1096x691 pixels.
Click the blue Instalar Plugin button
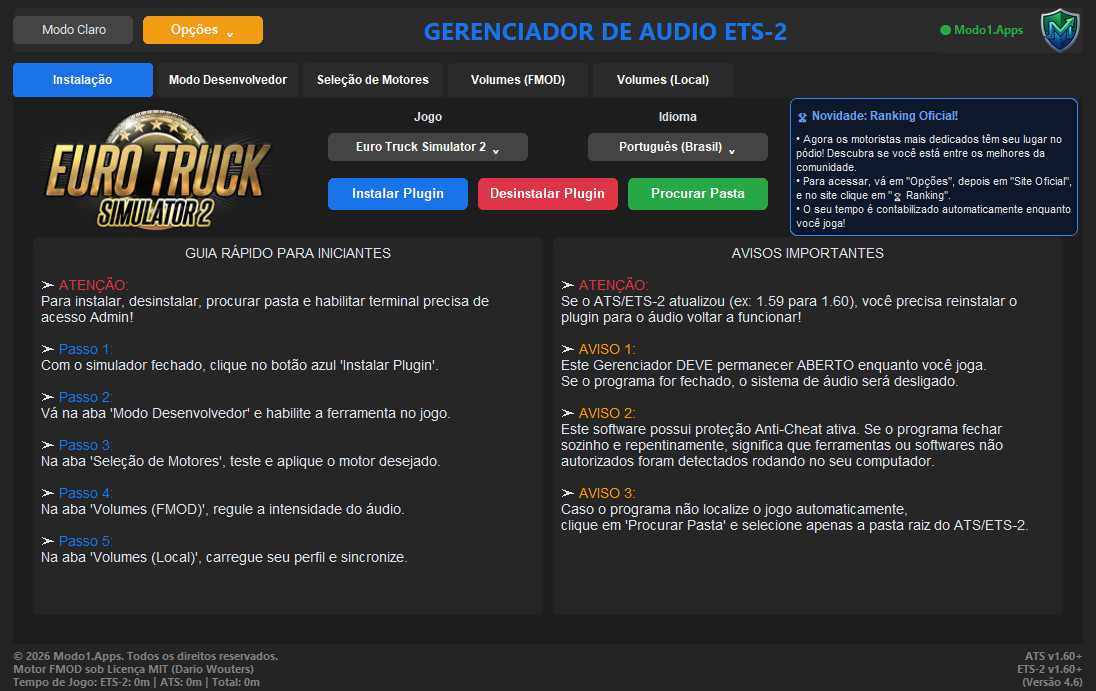click(x=398, y=194)
